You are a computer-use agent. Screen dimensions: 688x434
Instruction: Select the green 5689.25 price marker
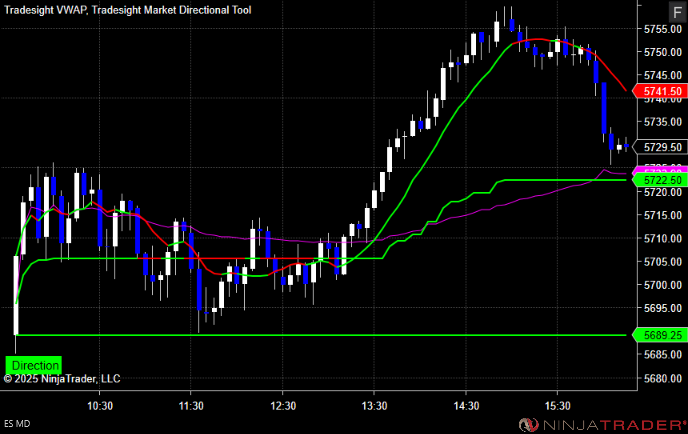(x=659, y=335)
